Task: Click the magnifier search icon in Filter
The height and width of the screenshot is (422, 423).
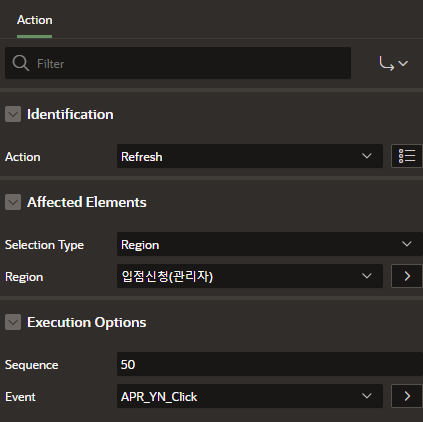Action: [21, 63]
